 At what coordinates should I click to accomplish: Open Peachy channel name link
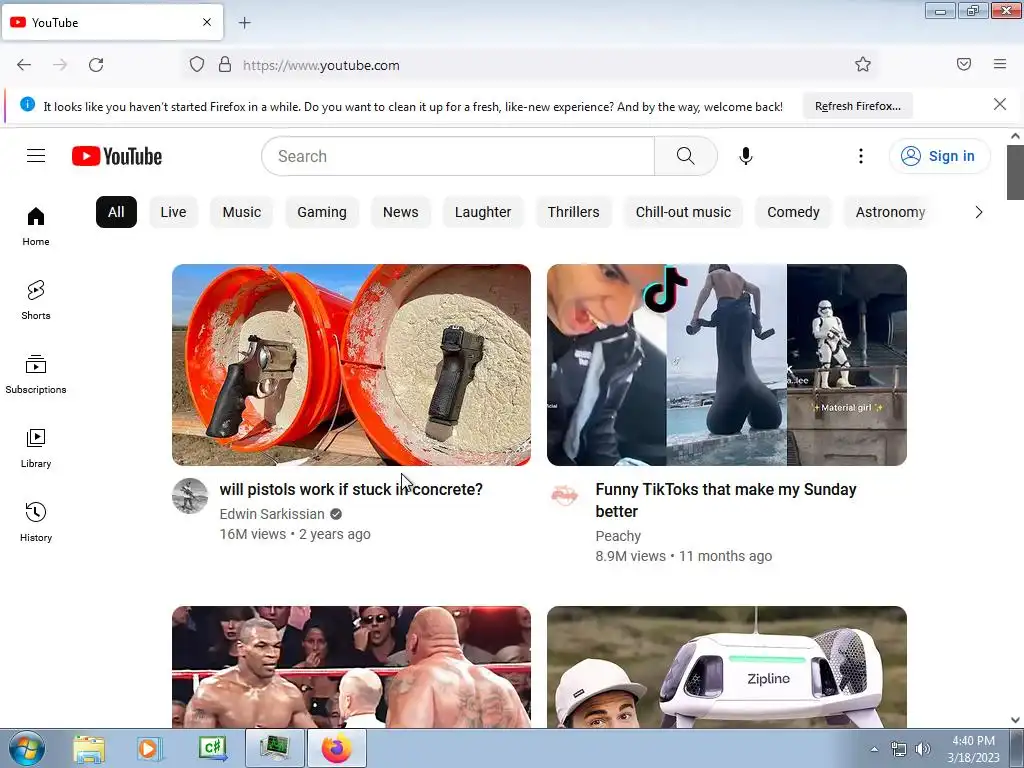[618, 536]
